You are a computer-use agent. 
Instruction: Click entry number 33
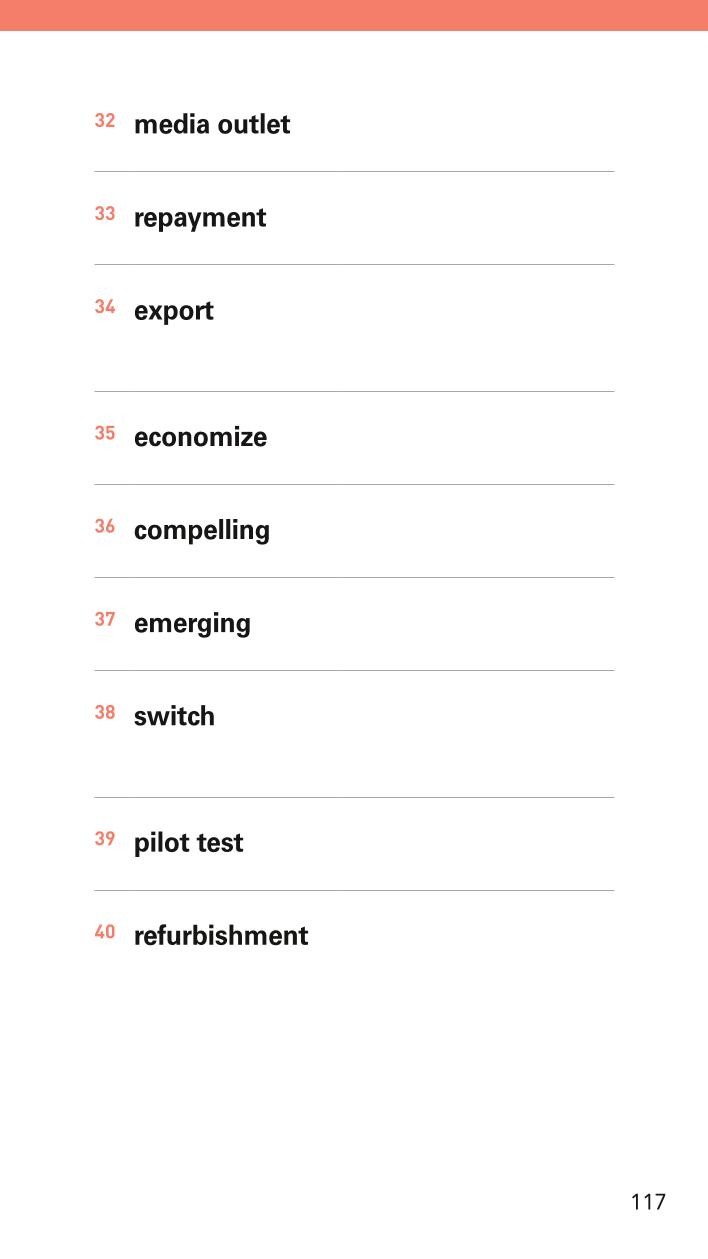coord(105,214)
